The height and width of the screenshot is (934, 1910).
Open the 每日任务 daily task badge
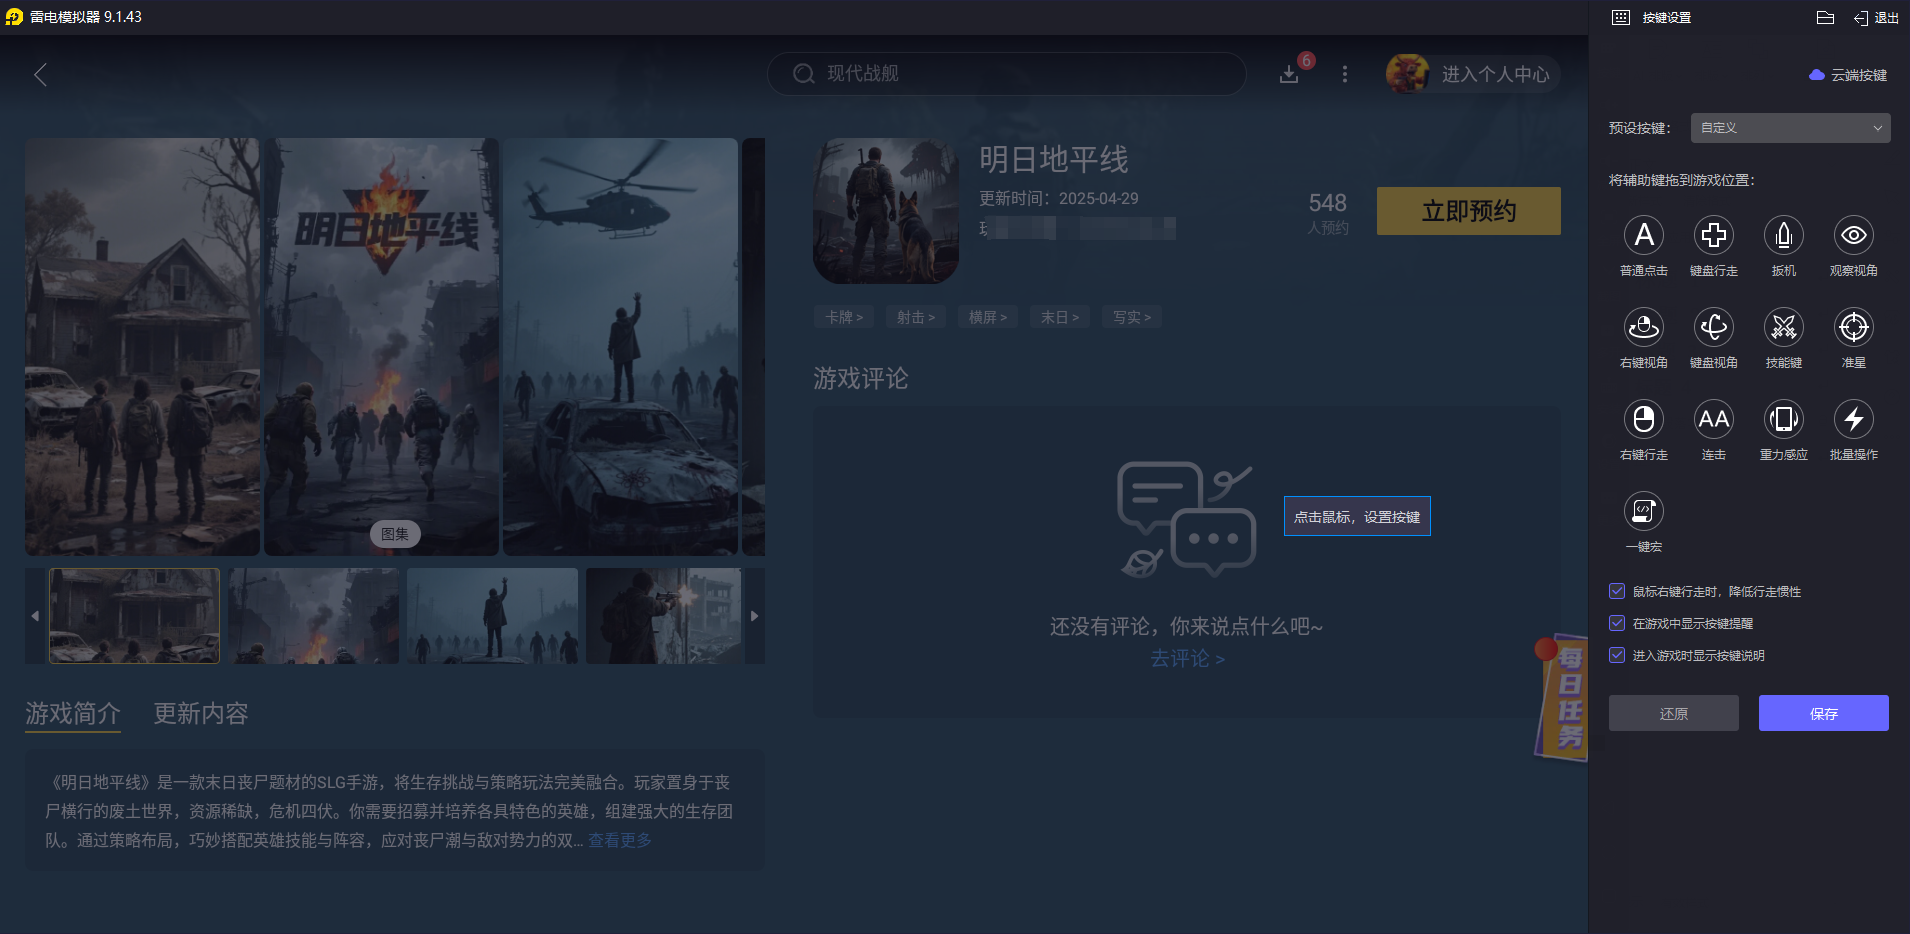(1562, 697)
